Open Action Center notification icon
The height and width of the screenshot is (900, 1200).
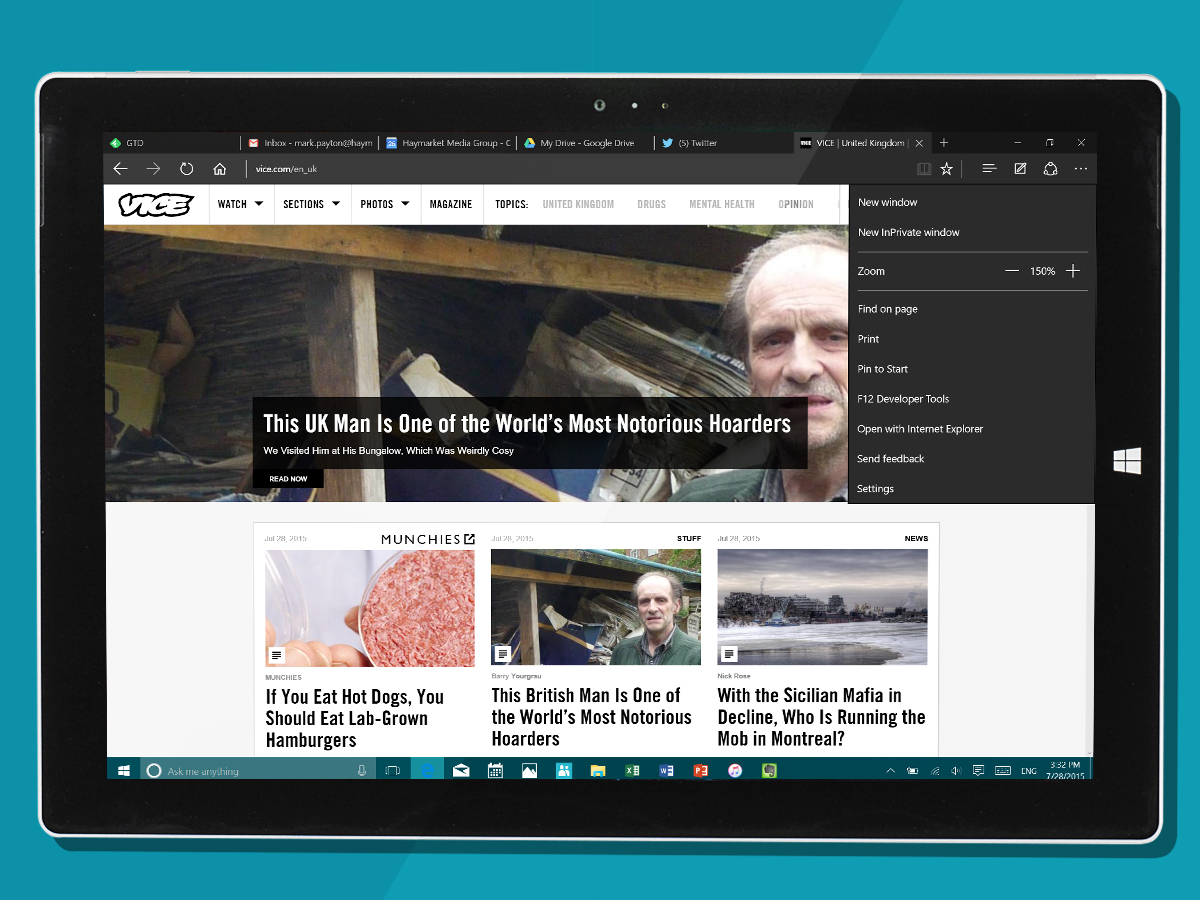coord(978,771)
